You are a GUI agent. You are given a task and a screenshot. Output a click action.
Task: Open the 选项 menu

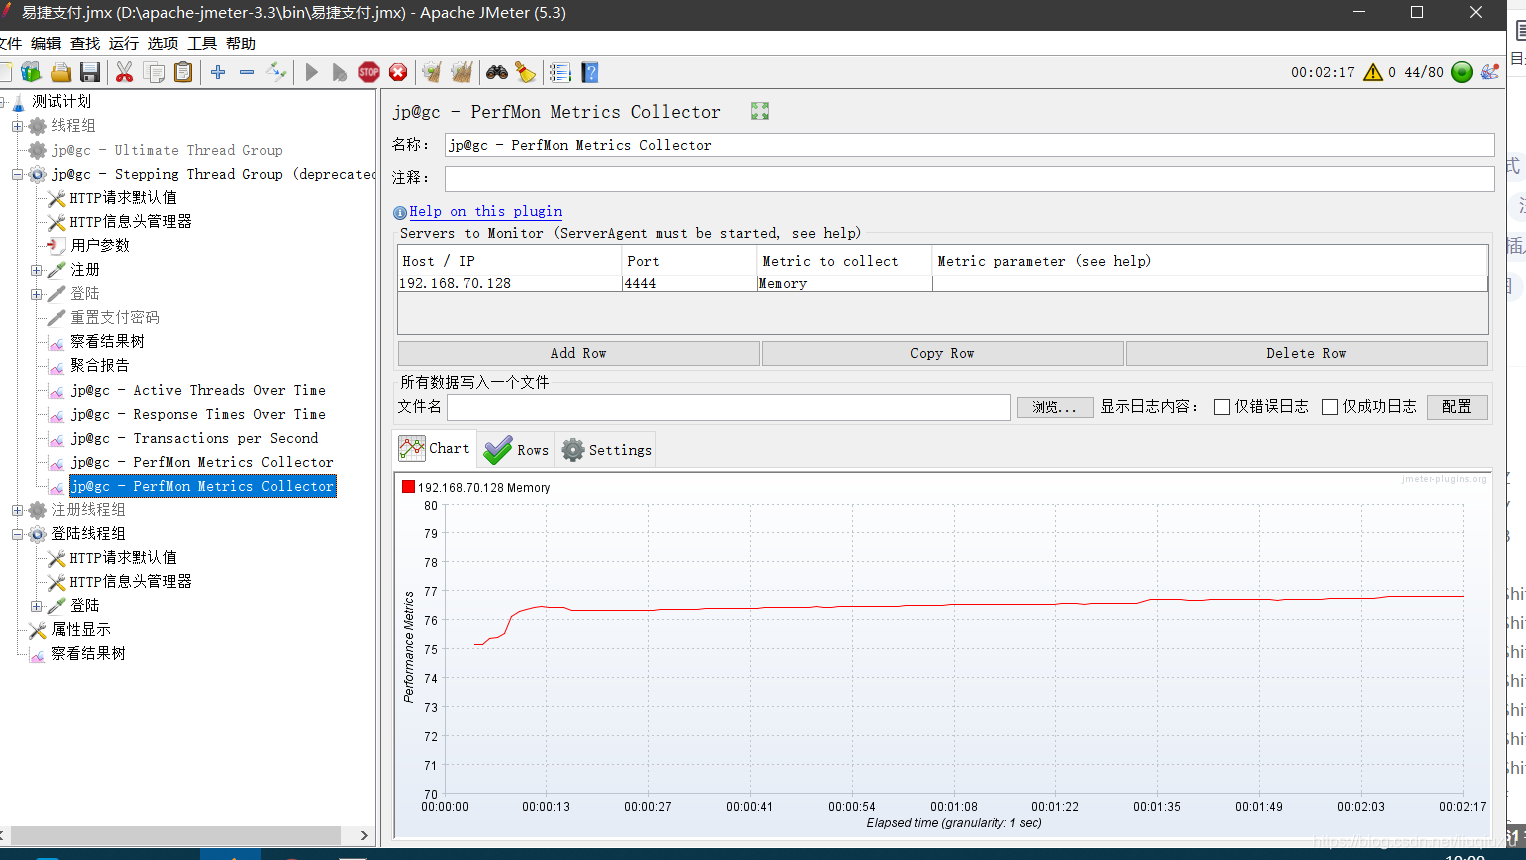pyautogui.click(x=163, y=44)
